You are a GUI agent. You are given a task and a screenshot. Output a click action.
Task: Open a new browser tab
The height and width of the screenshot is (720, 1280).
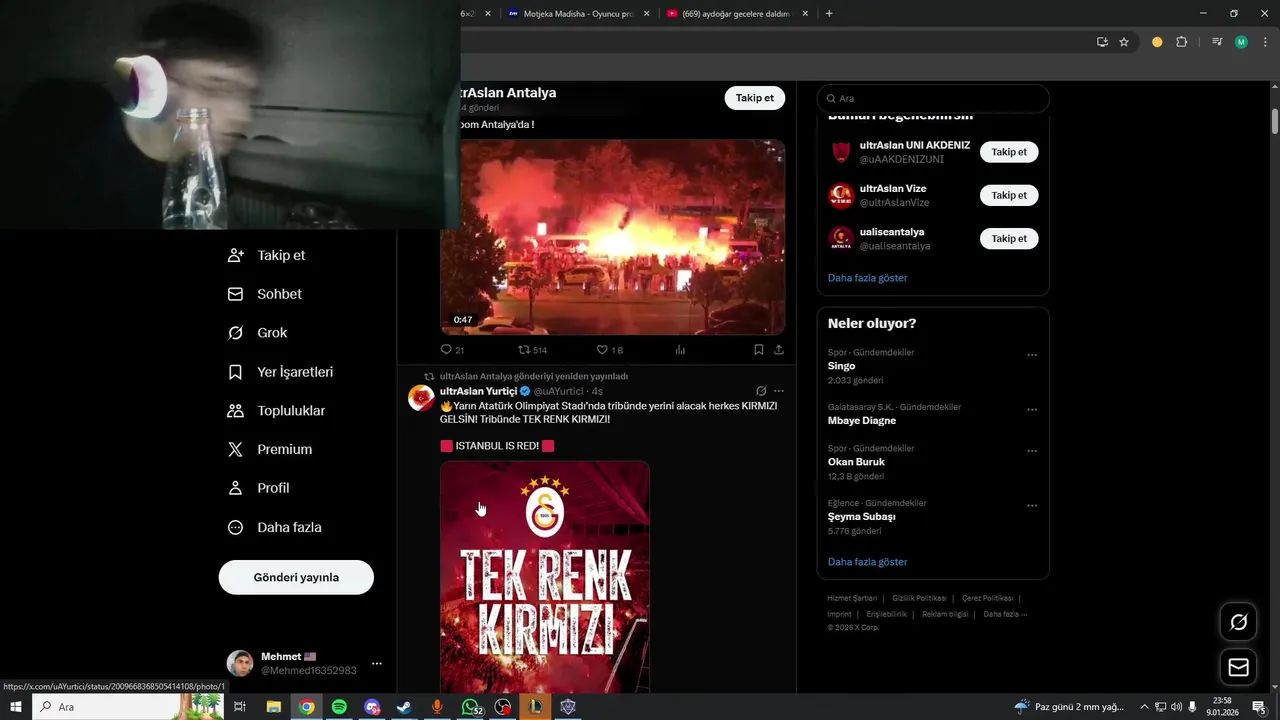pos(829,14)
